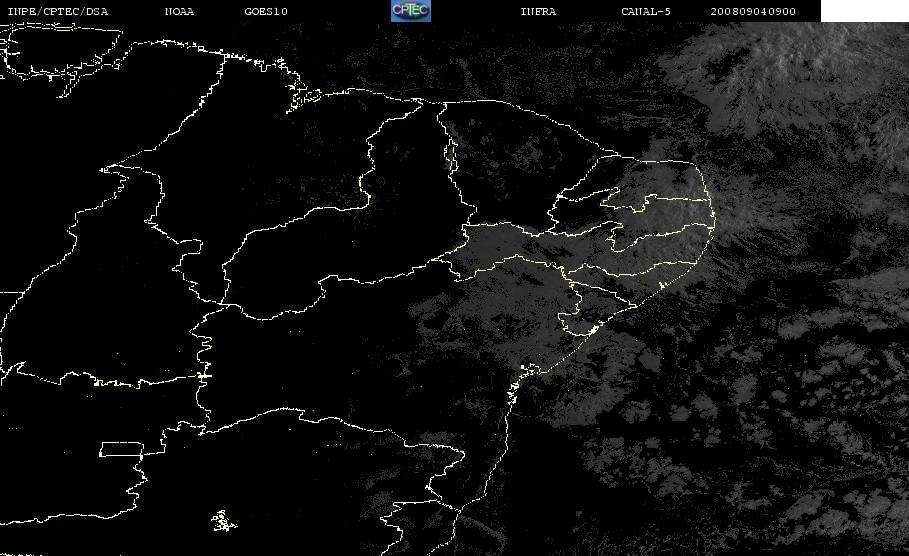Click the CPTEC logo in header

(410, 10)
